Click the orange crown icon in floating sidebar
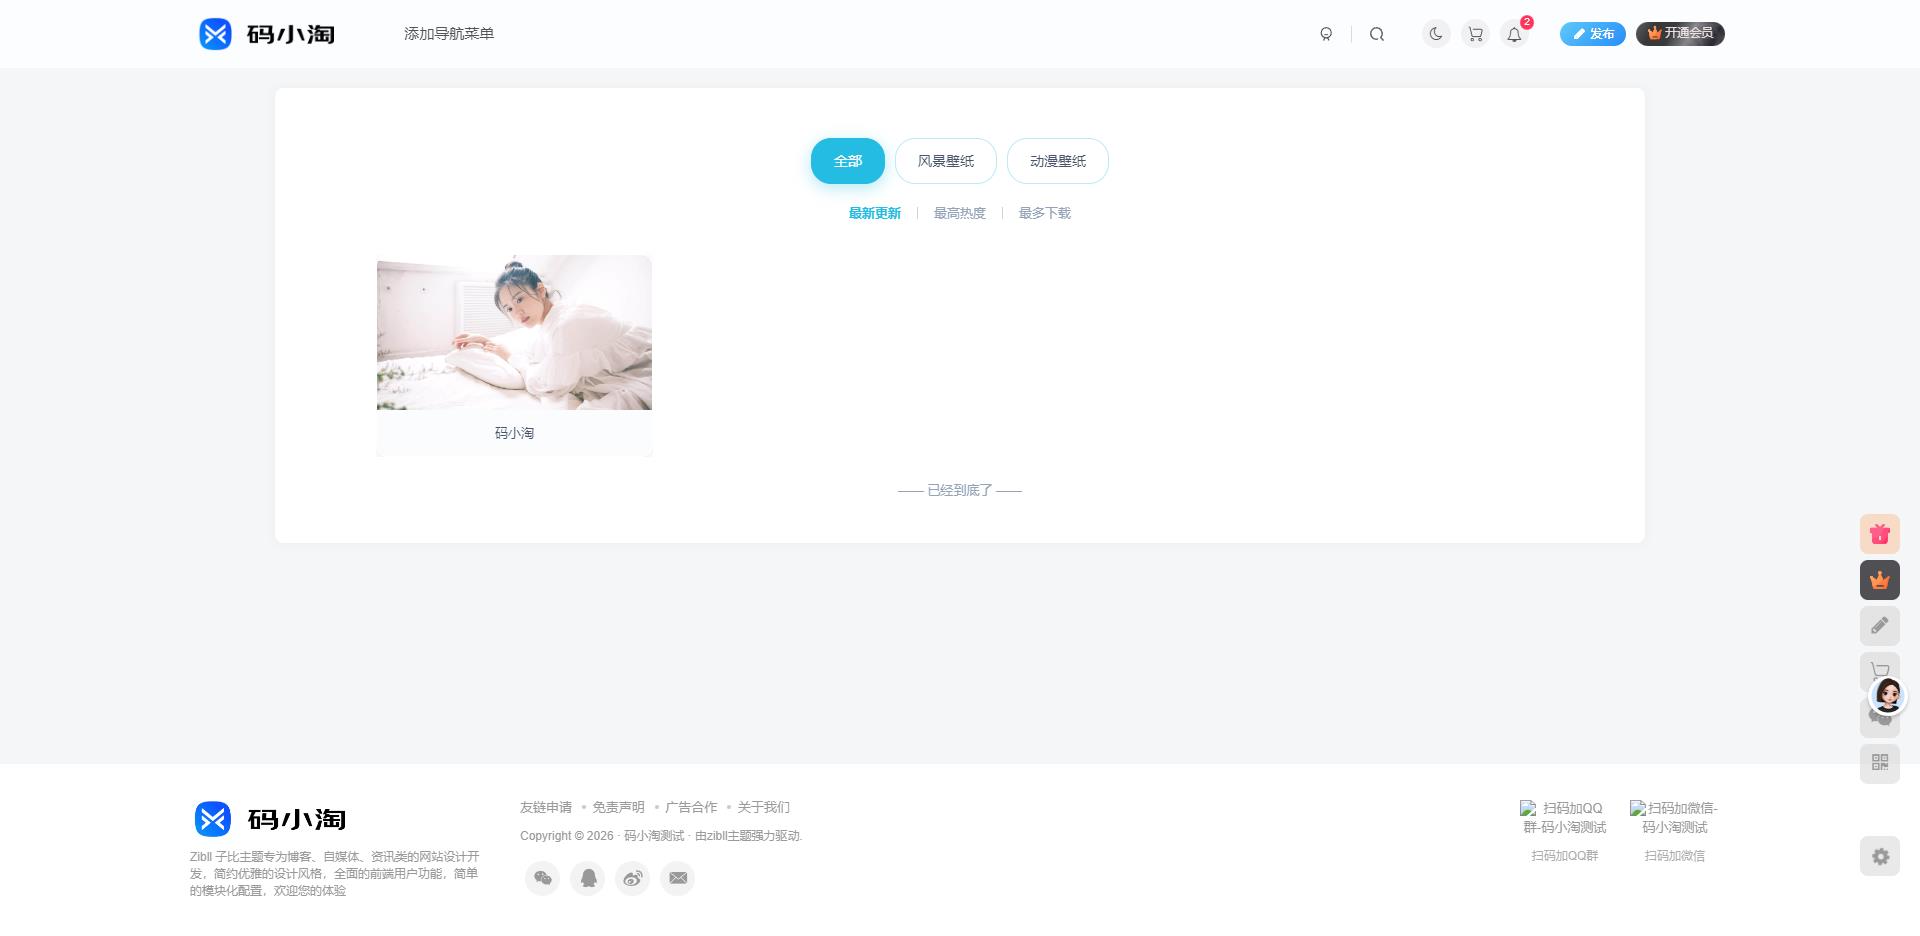Screen dimensions: 1920x936 [1880, 580]
